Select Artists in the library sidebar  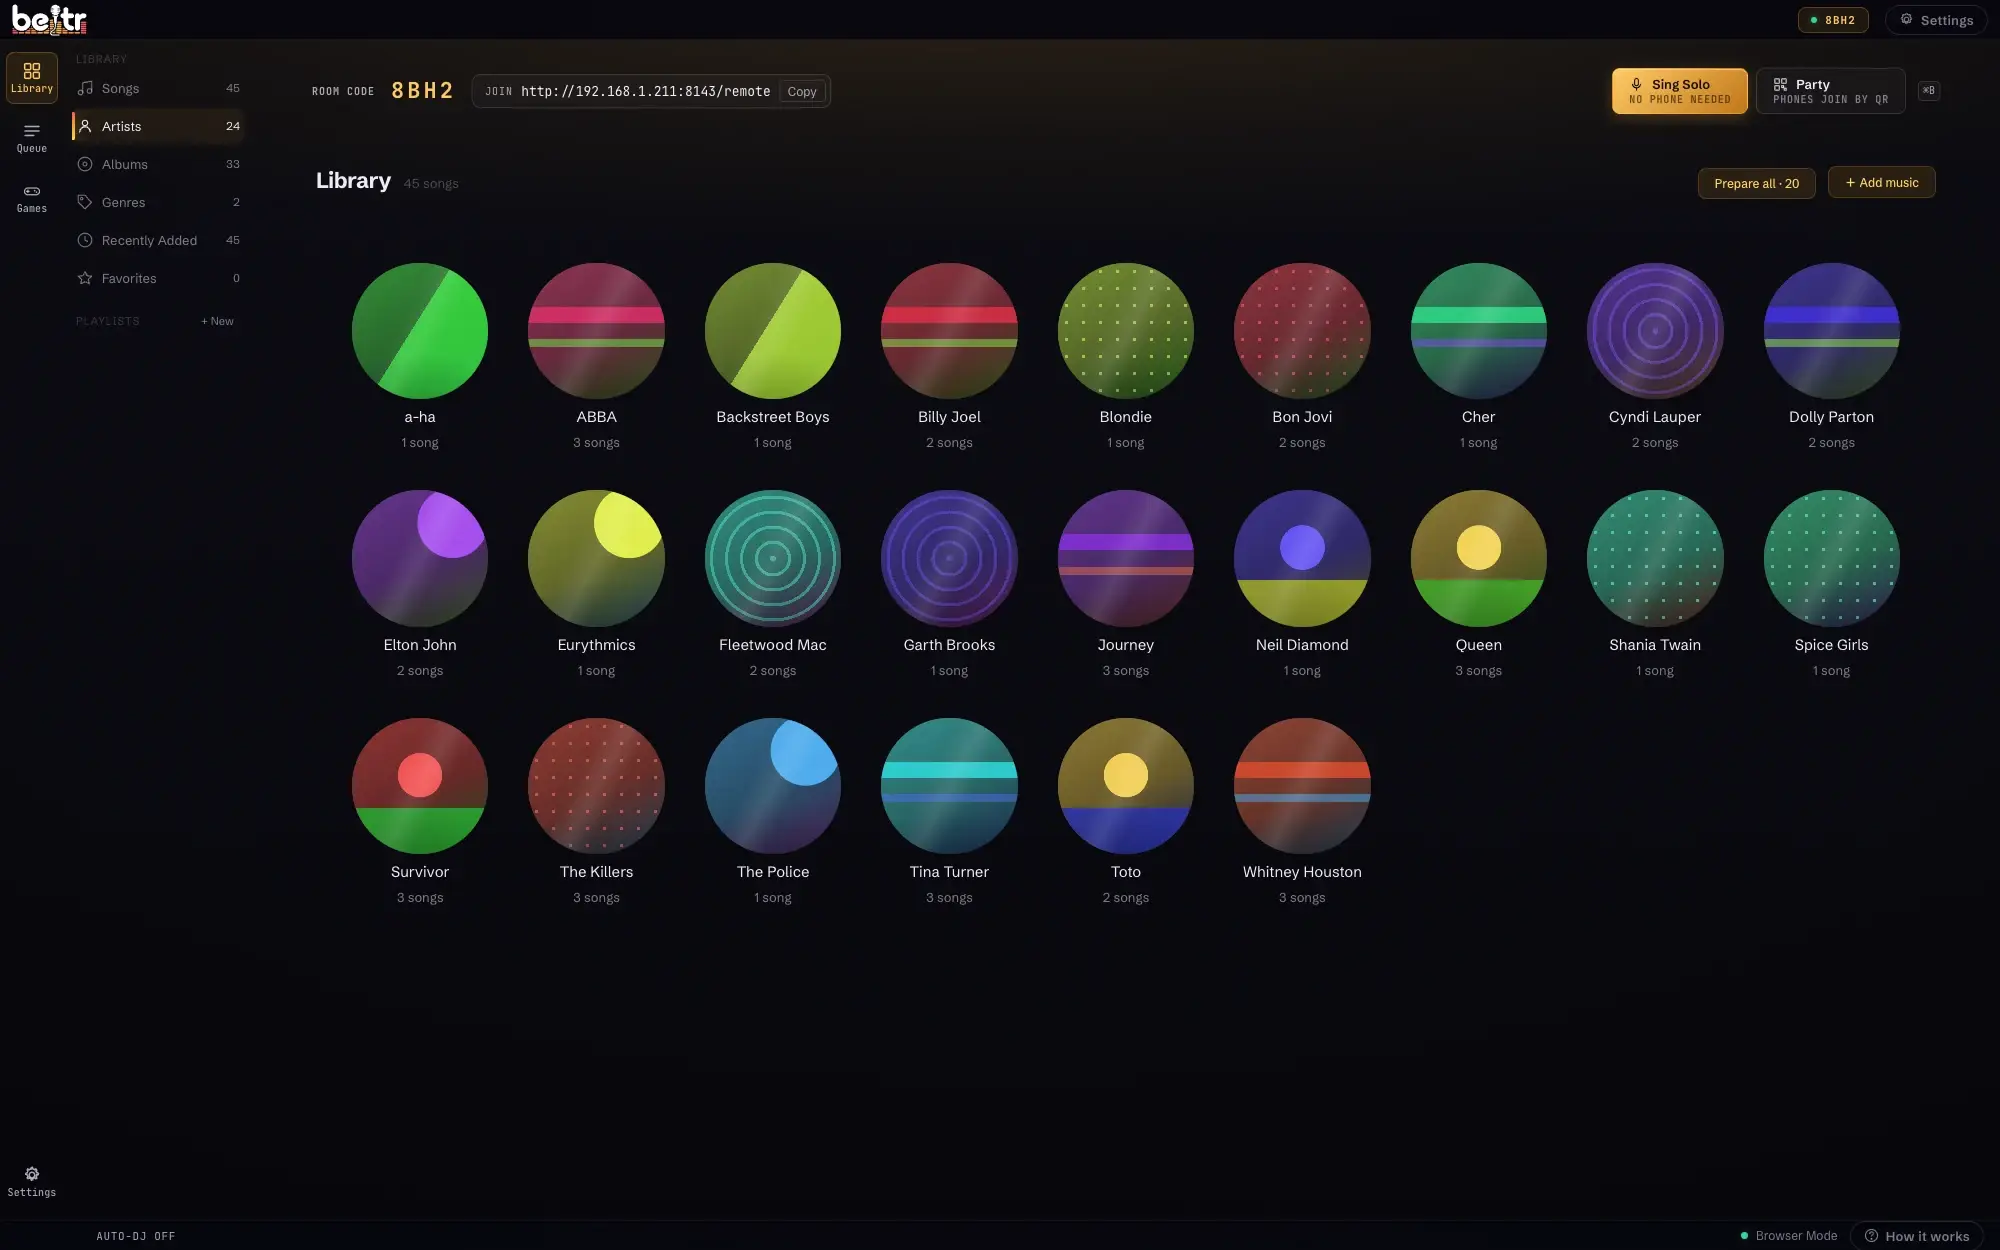158,126
